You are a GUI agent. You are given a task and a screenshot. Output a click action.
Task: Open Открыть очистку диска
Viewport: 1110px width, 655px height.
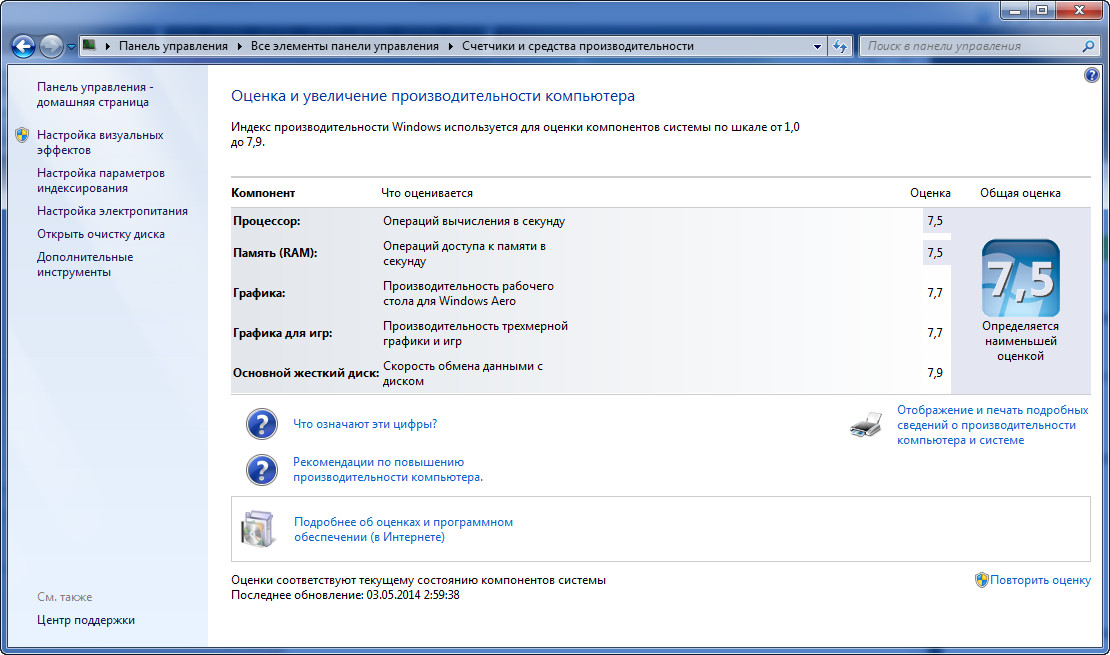coord(101,234)
